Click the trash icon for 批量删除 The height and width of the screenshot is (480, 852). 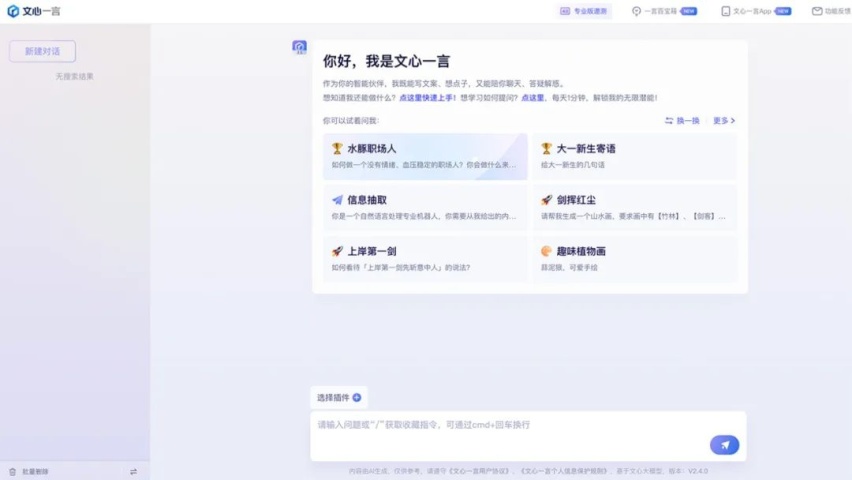coord(12,472)
